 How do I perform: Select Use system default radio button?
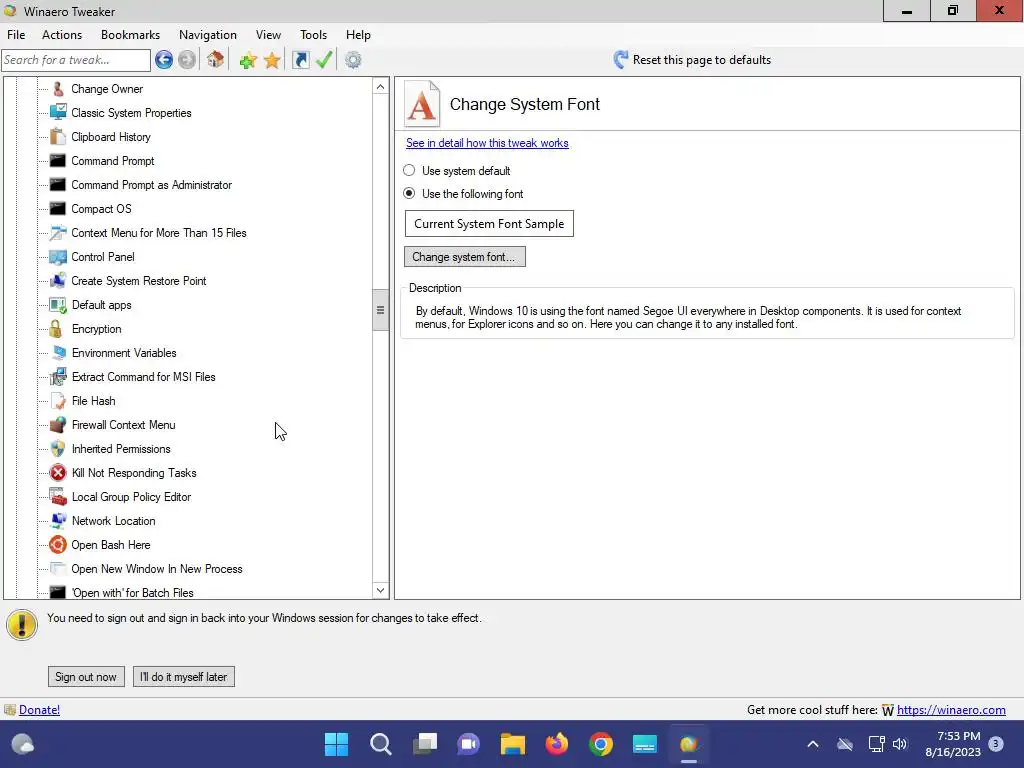point(409,170)
